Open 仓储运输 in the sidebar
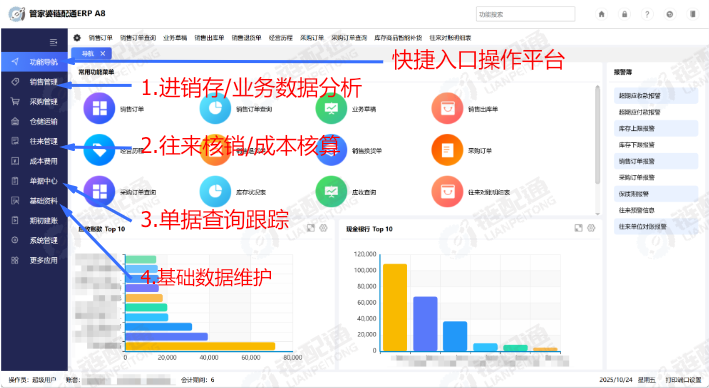709x388 pixels. [34, 121]
